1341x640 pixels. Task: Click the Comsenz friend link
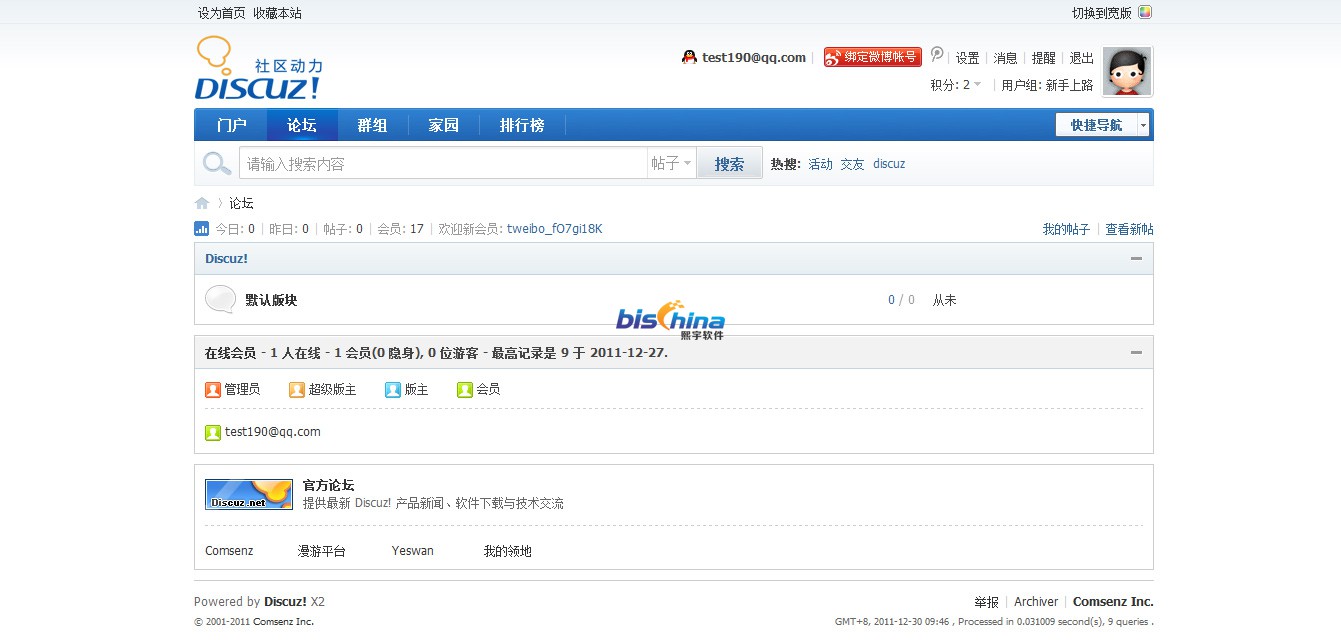click(x=229, y=551)
